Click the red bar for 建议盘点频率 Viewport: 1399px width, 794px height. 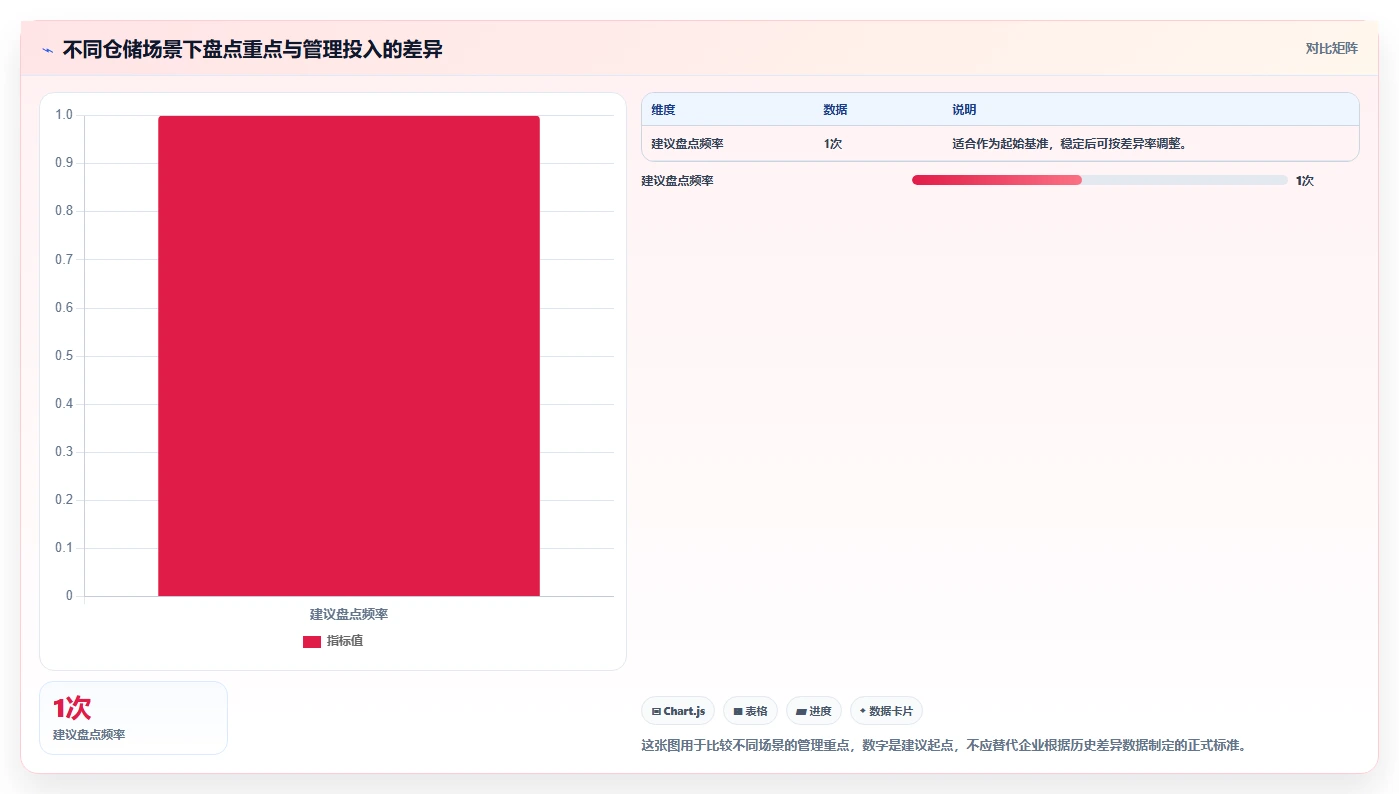pyautogui.click(x=349, y=356)
